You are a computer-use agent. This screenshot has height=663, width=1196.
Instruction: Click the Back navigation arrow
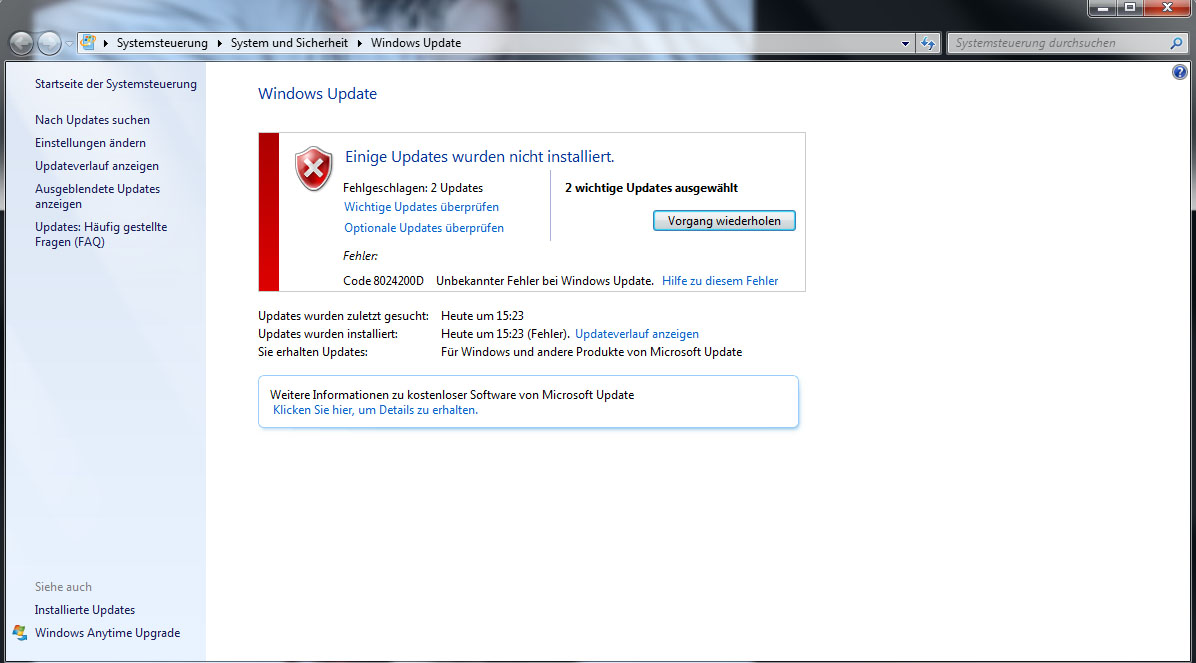tap(21, 43)
